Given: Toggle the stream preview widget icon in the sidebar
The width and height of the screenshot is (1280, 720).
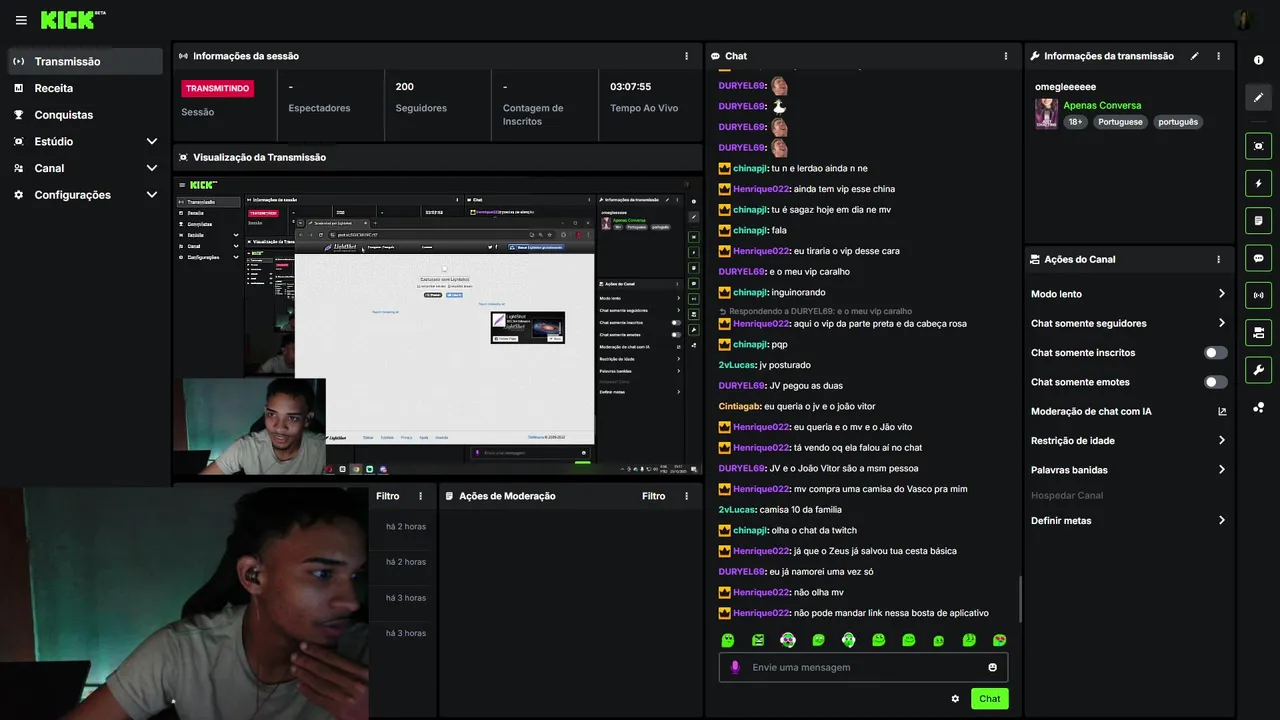Looking at the screenshot, I should (1258, 146).
